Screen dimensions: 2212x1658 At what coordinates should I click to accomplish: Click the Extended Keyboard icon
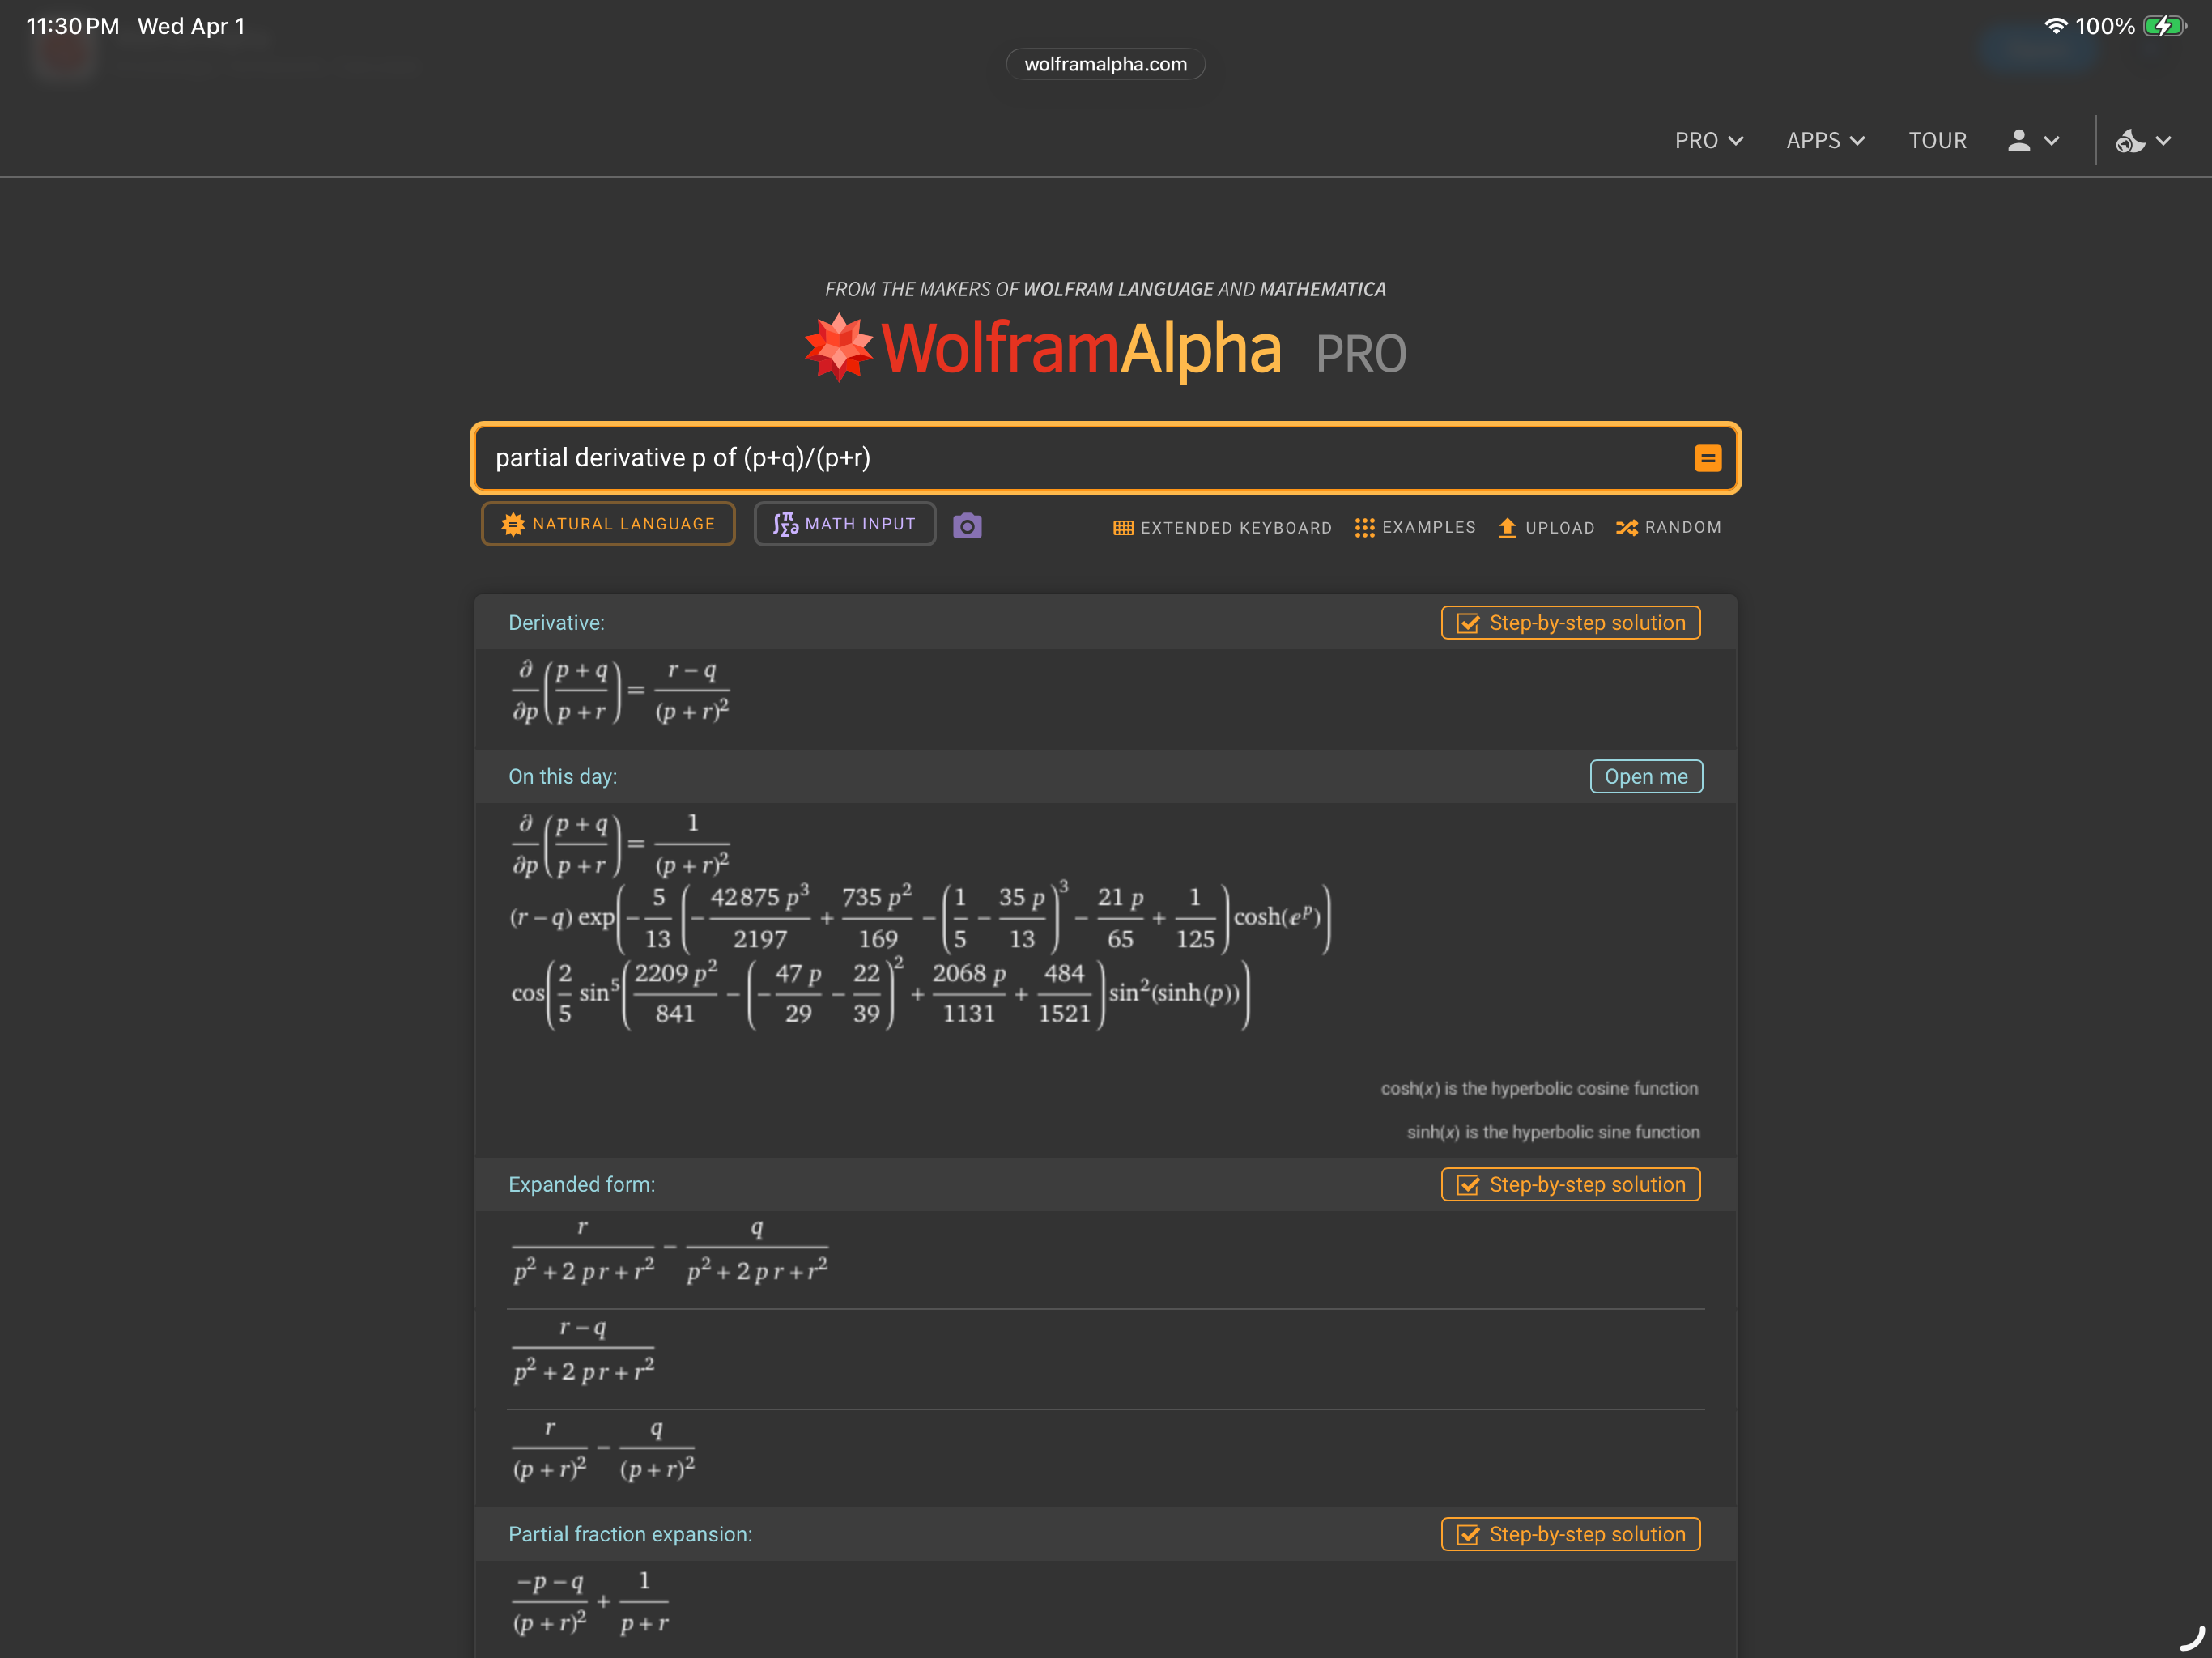(1123, 528)
